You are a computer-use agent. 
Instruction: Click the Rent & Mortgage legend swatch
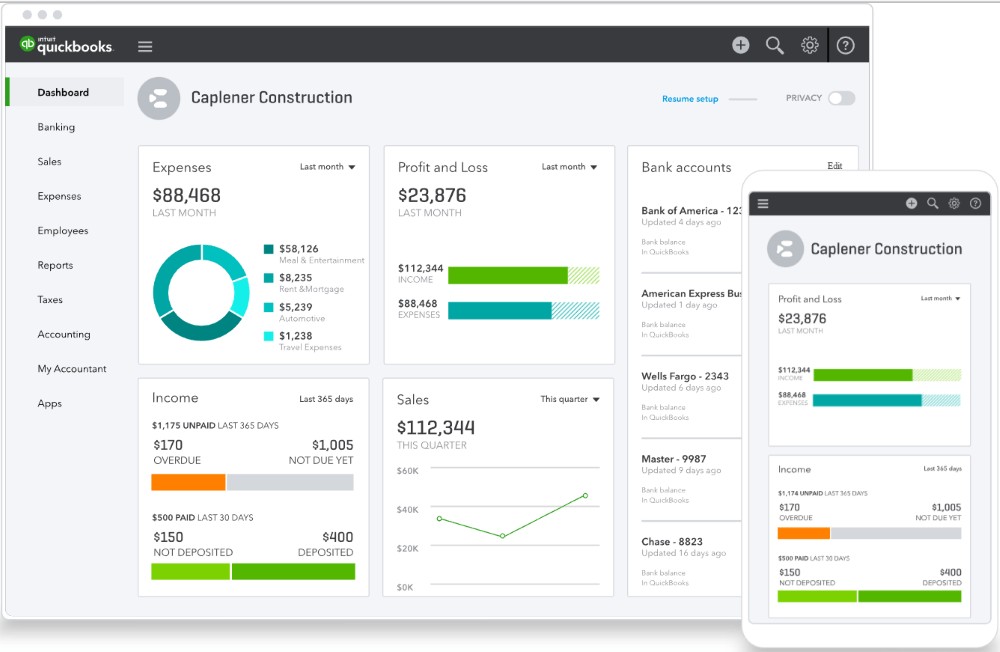tap(268, 278)
